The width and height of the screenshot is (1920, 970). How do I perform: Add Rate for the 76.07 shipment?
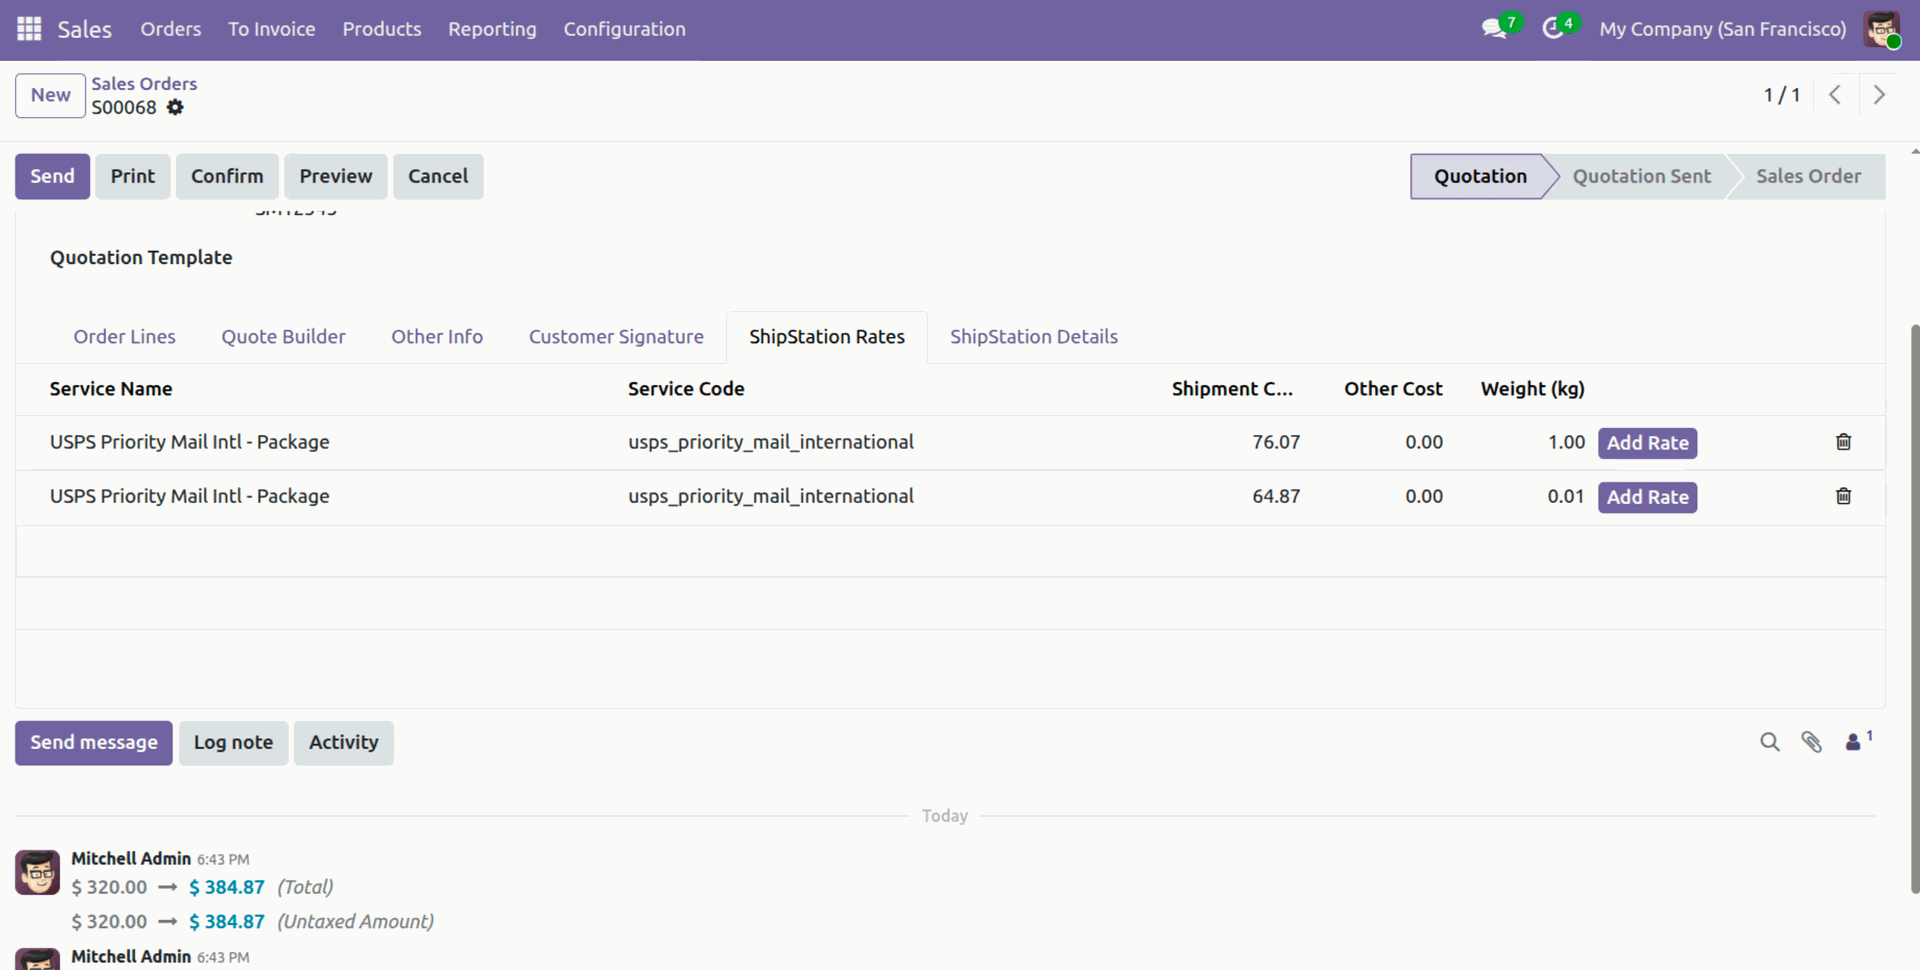(1647, 443)
